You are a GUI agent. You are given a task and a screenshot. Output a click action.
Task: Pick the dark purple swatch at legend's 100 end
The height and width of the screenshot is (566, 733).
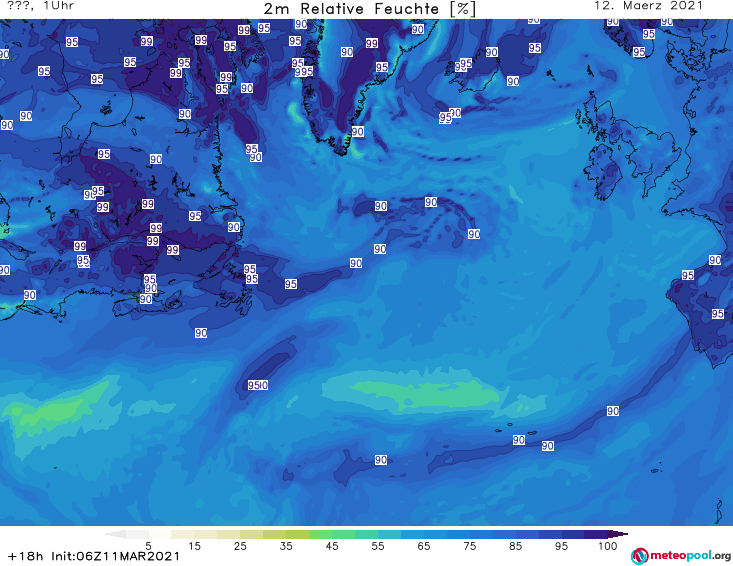[618, 534]
